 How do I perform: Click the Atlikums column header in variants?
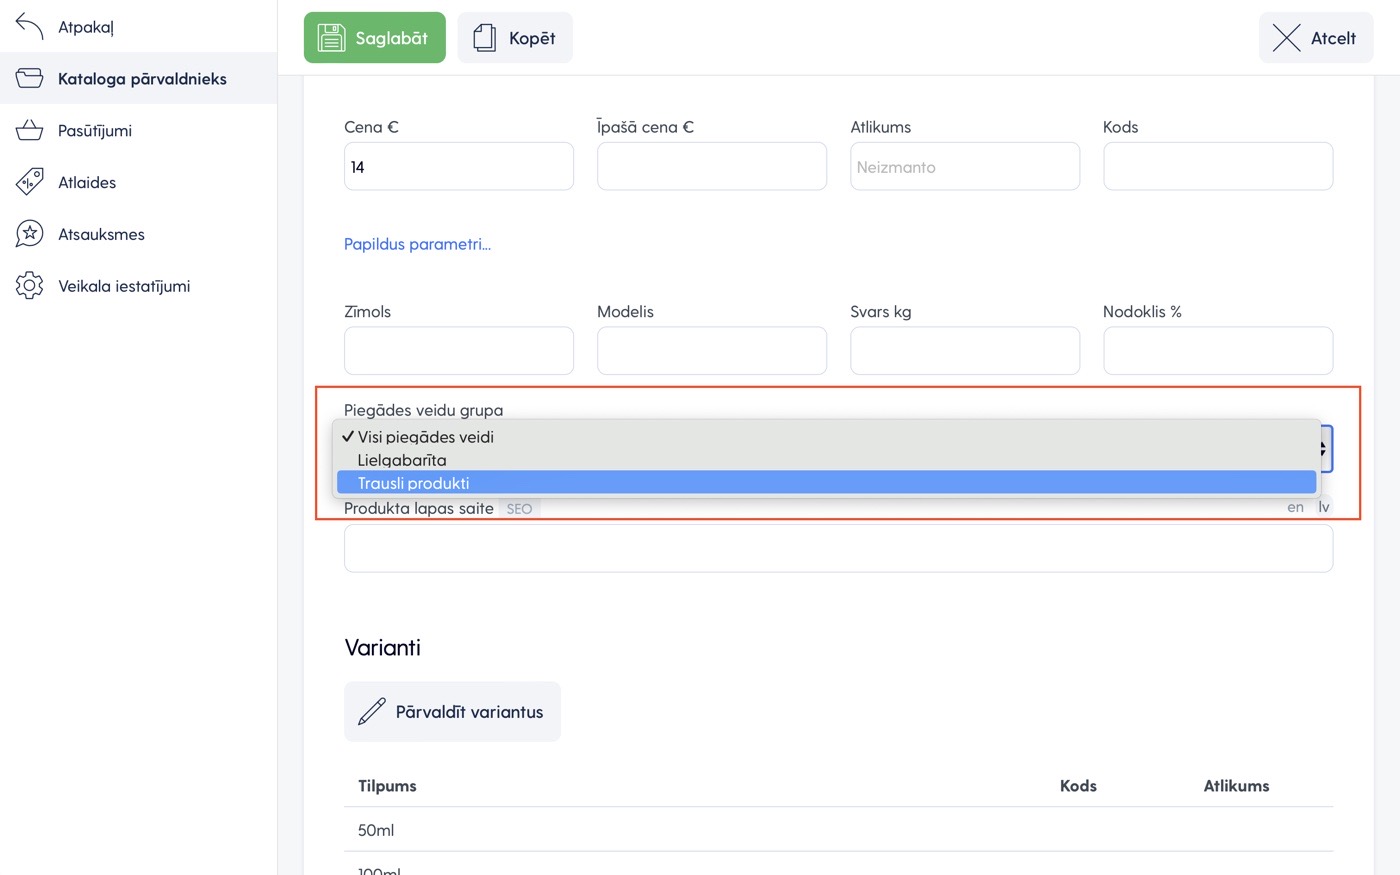[x=1236, y=786]
